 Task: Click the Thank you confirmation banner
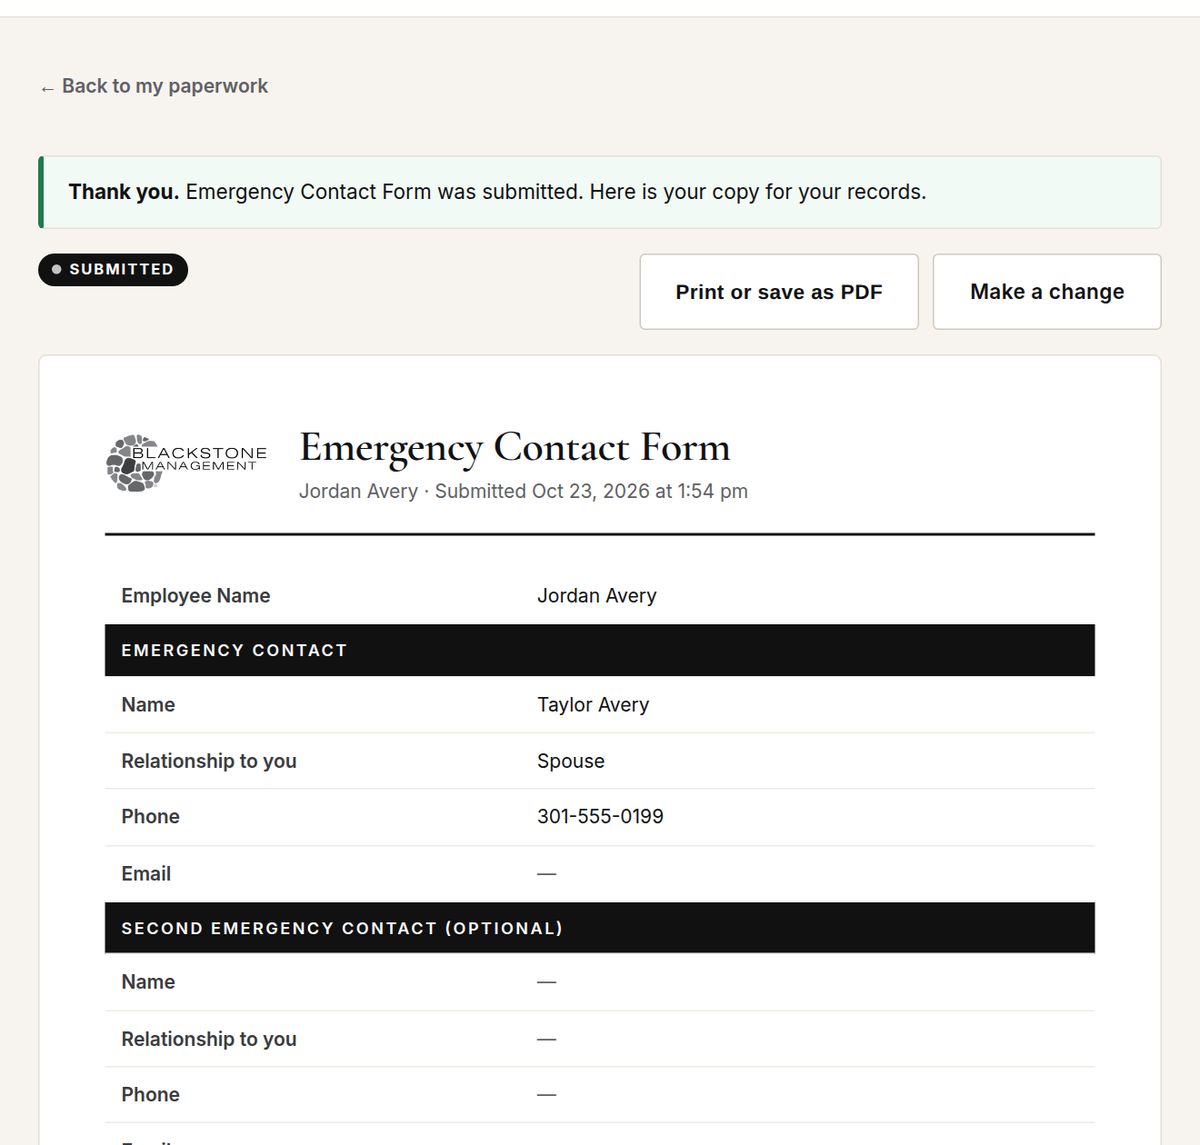pos(600,192)
